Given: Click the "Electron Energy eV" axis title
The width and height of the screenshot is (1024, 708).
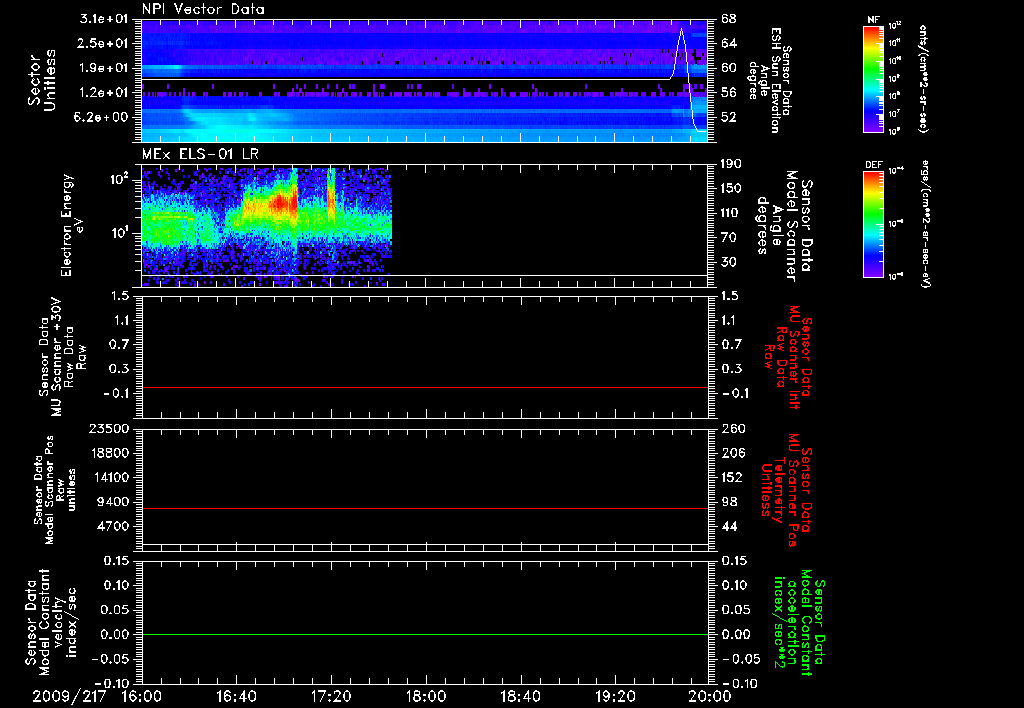Looking at the screenshot, I should [71, 225].
